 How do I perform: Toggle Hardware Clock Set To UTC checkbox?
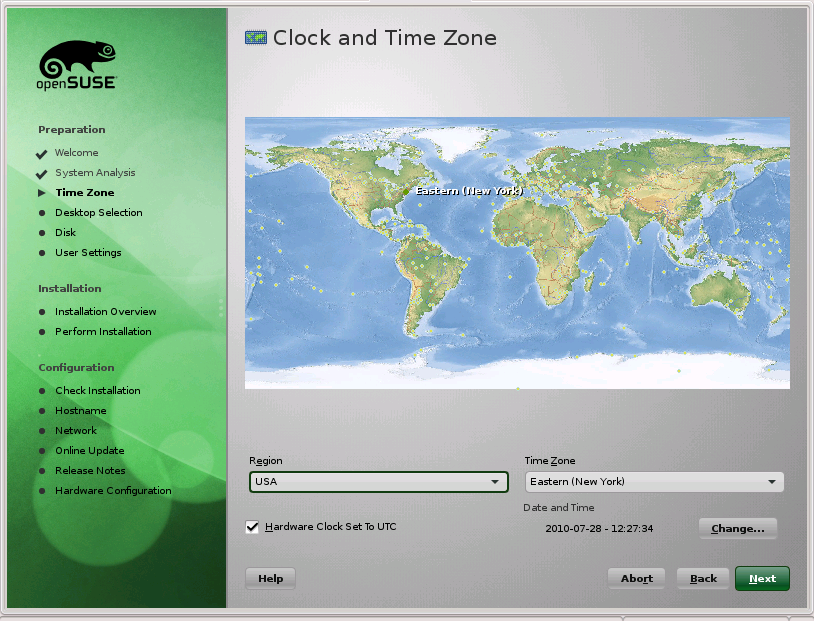point(252,527)
